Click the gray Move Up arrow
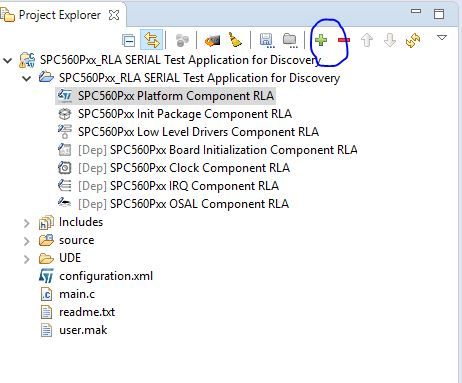 pyautogui.click(x=367, y=40)
